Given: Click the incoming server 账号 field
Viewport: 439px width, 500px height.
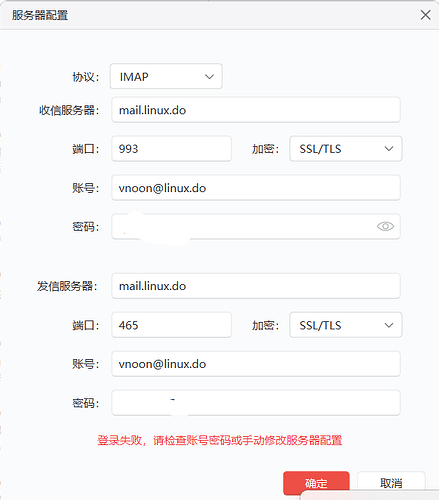Looking at the screenshot, I should click(256, 188).
